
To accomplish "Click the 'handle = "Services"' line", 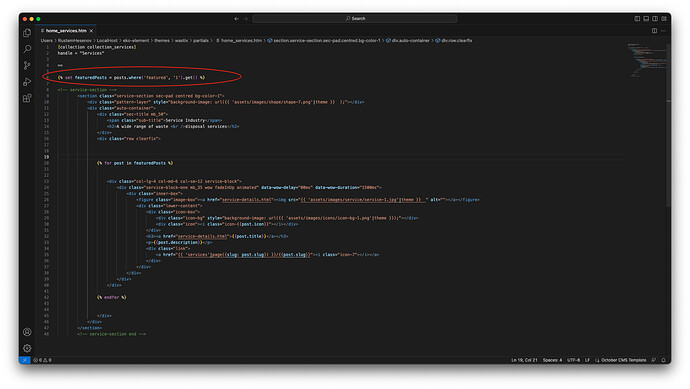I will 81,53.
